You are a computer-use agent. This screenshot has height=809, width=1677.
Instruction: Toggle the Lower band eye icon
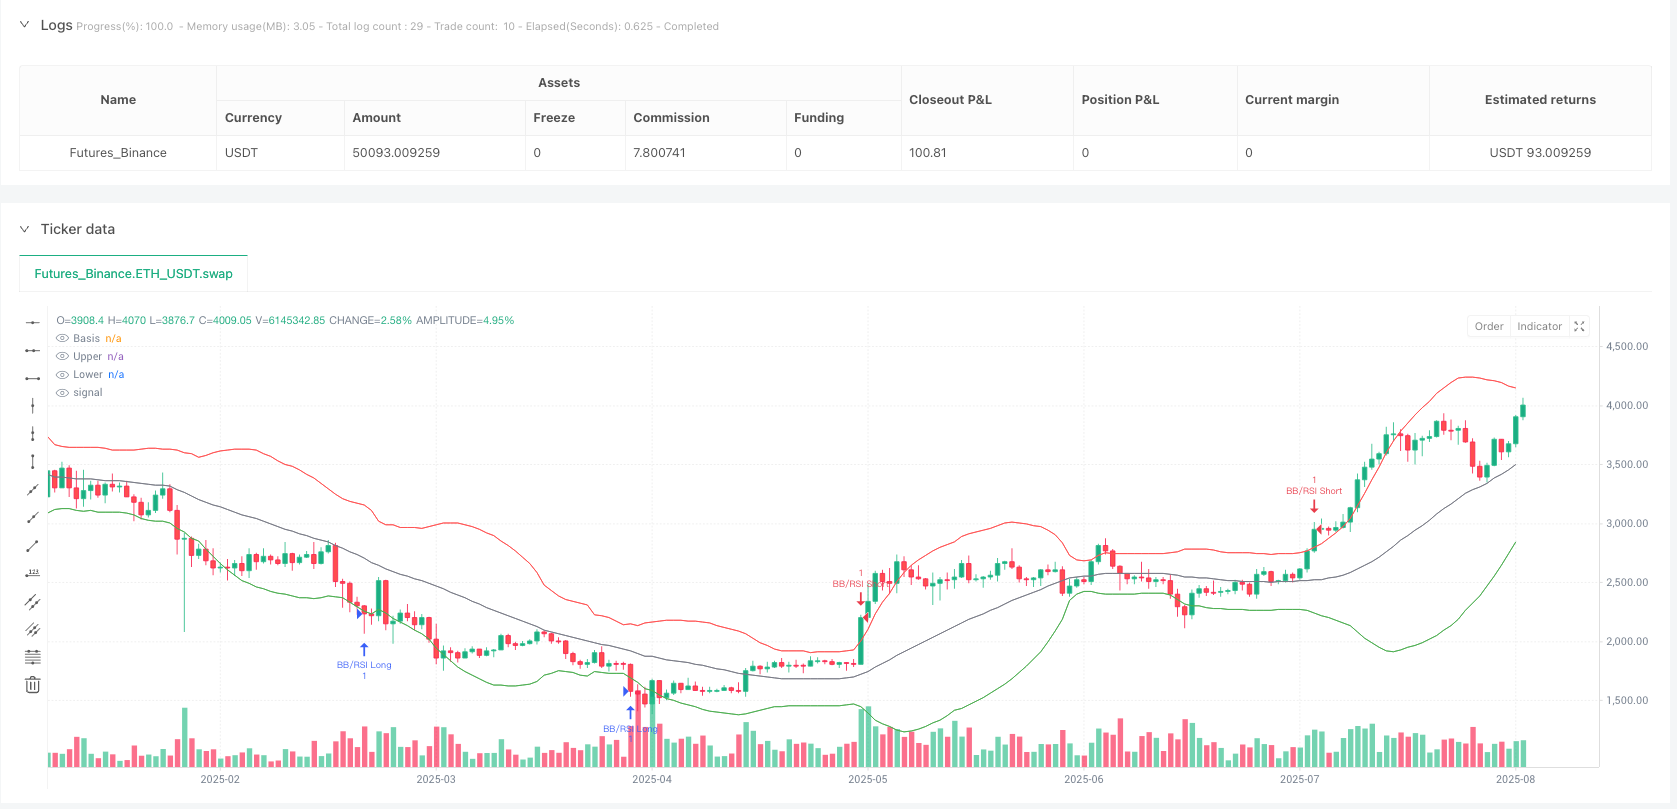(63, 375)
